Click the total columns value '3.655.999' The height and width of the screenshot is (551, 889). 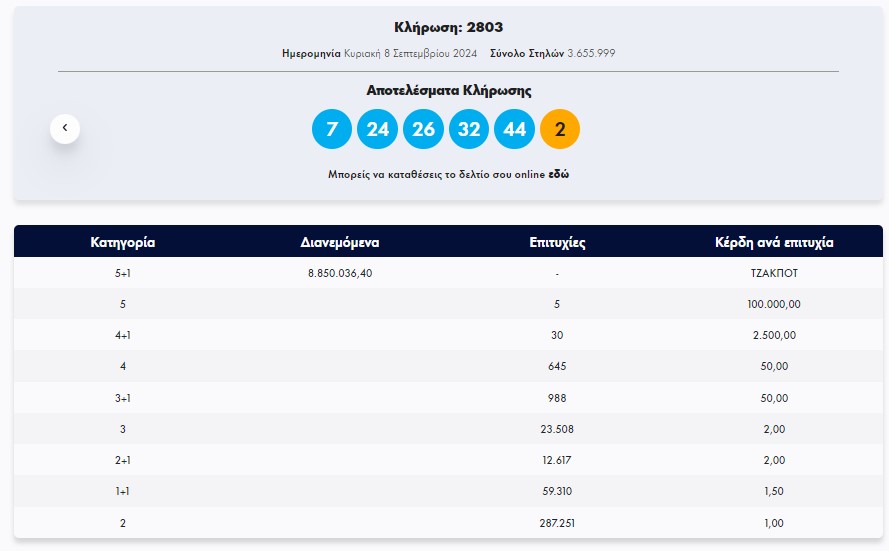click(x=591, y=53)
